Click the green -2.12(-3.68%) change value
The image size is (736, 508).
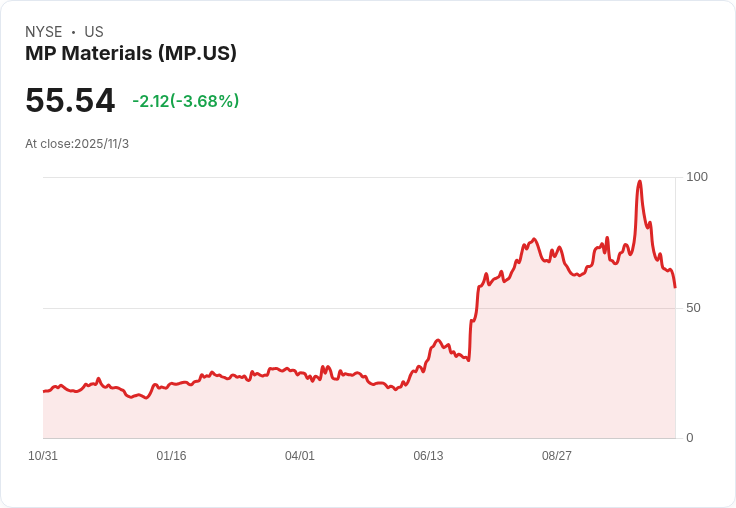click(x=186, y=101)
